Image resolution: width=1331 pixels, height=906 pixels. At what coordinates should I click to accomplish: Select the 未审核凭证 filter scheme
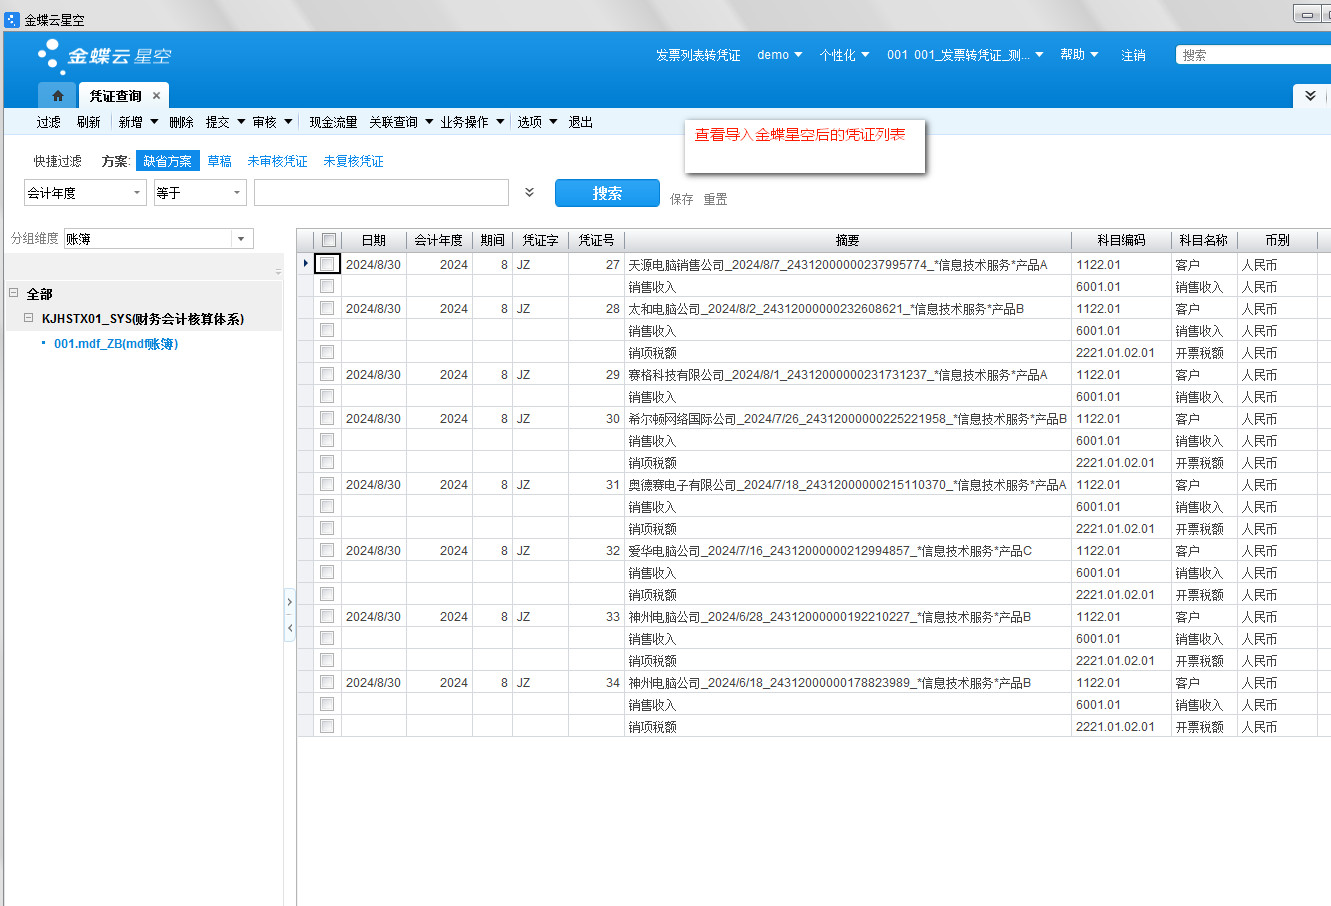pos(278,161)
